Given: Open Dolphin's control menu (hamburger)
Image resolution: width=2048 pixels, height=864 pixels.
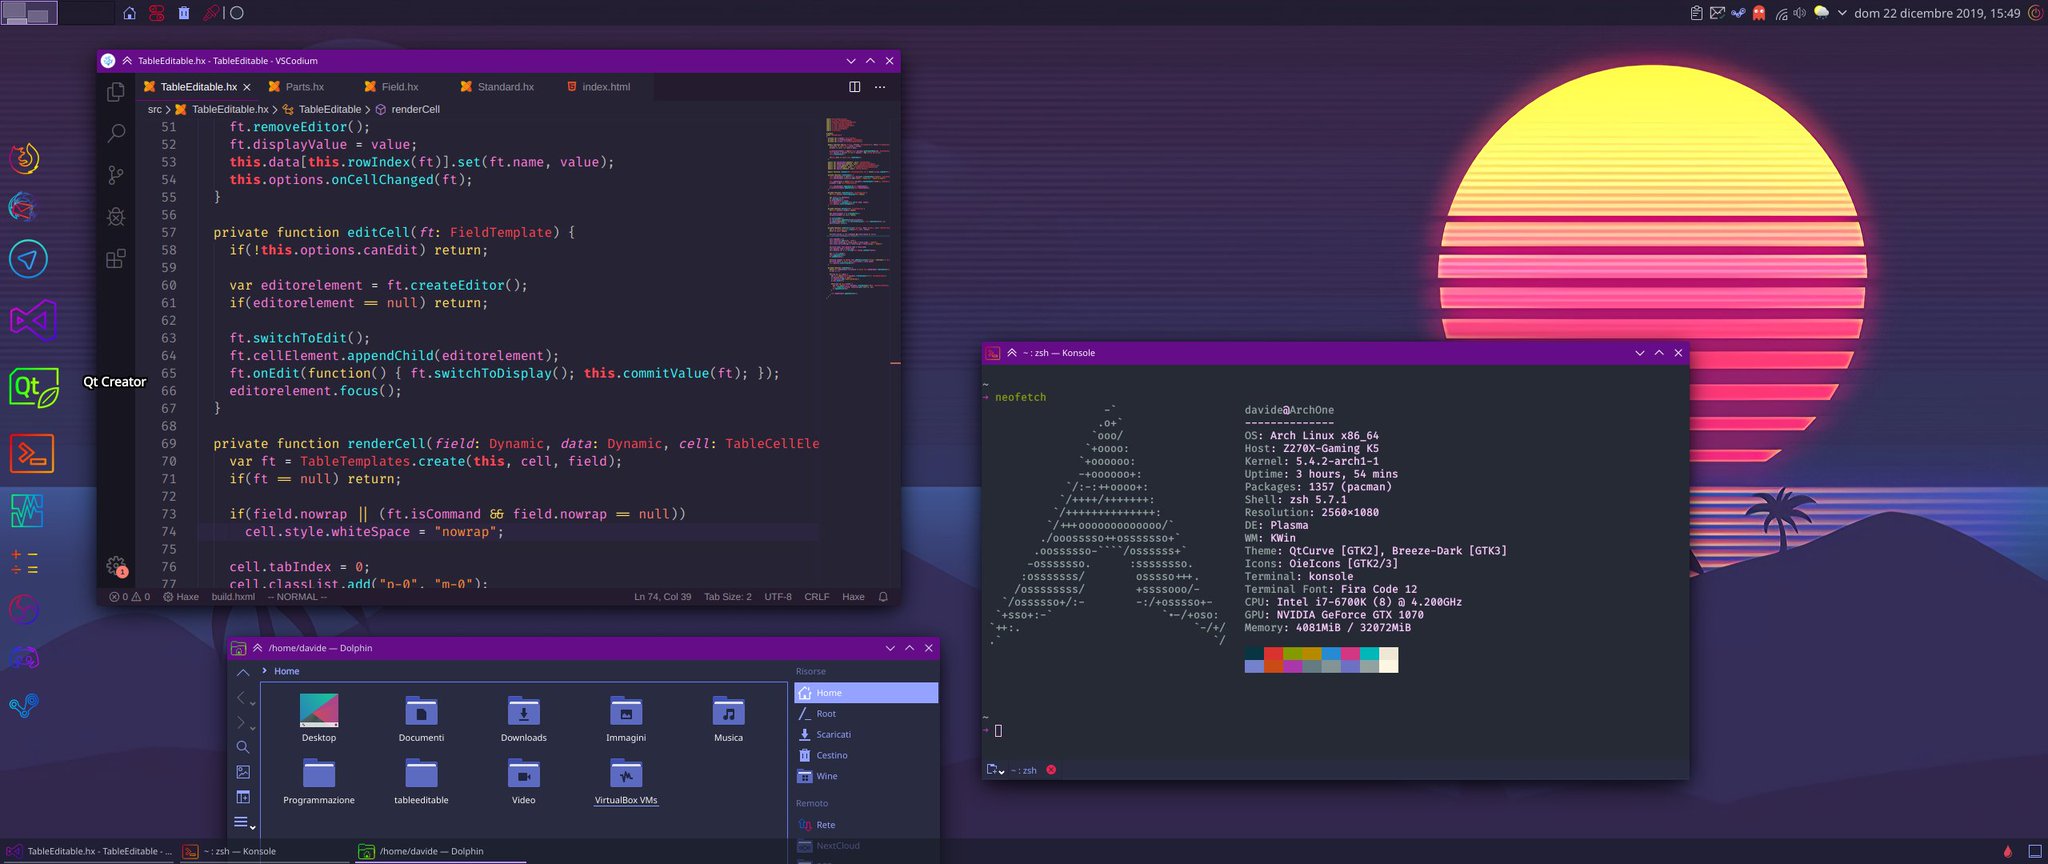Looking at the screenshot, I should (243, 823).
